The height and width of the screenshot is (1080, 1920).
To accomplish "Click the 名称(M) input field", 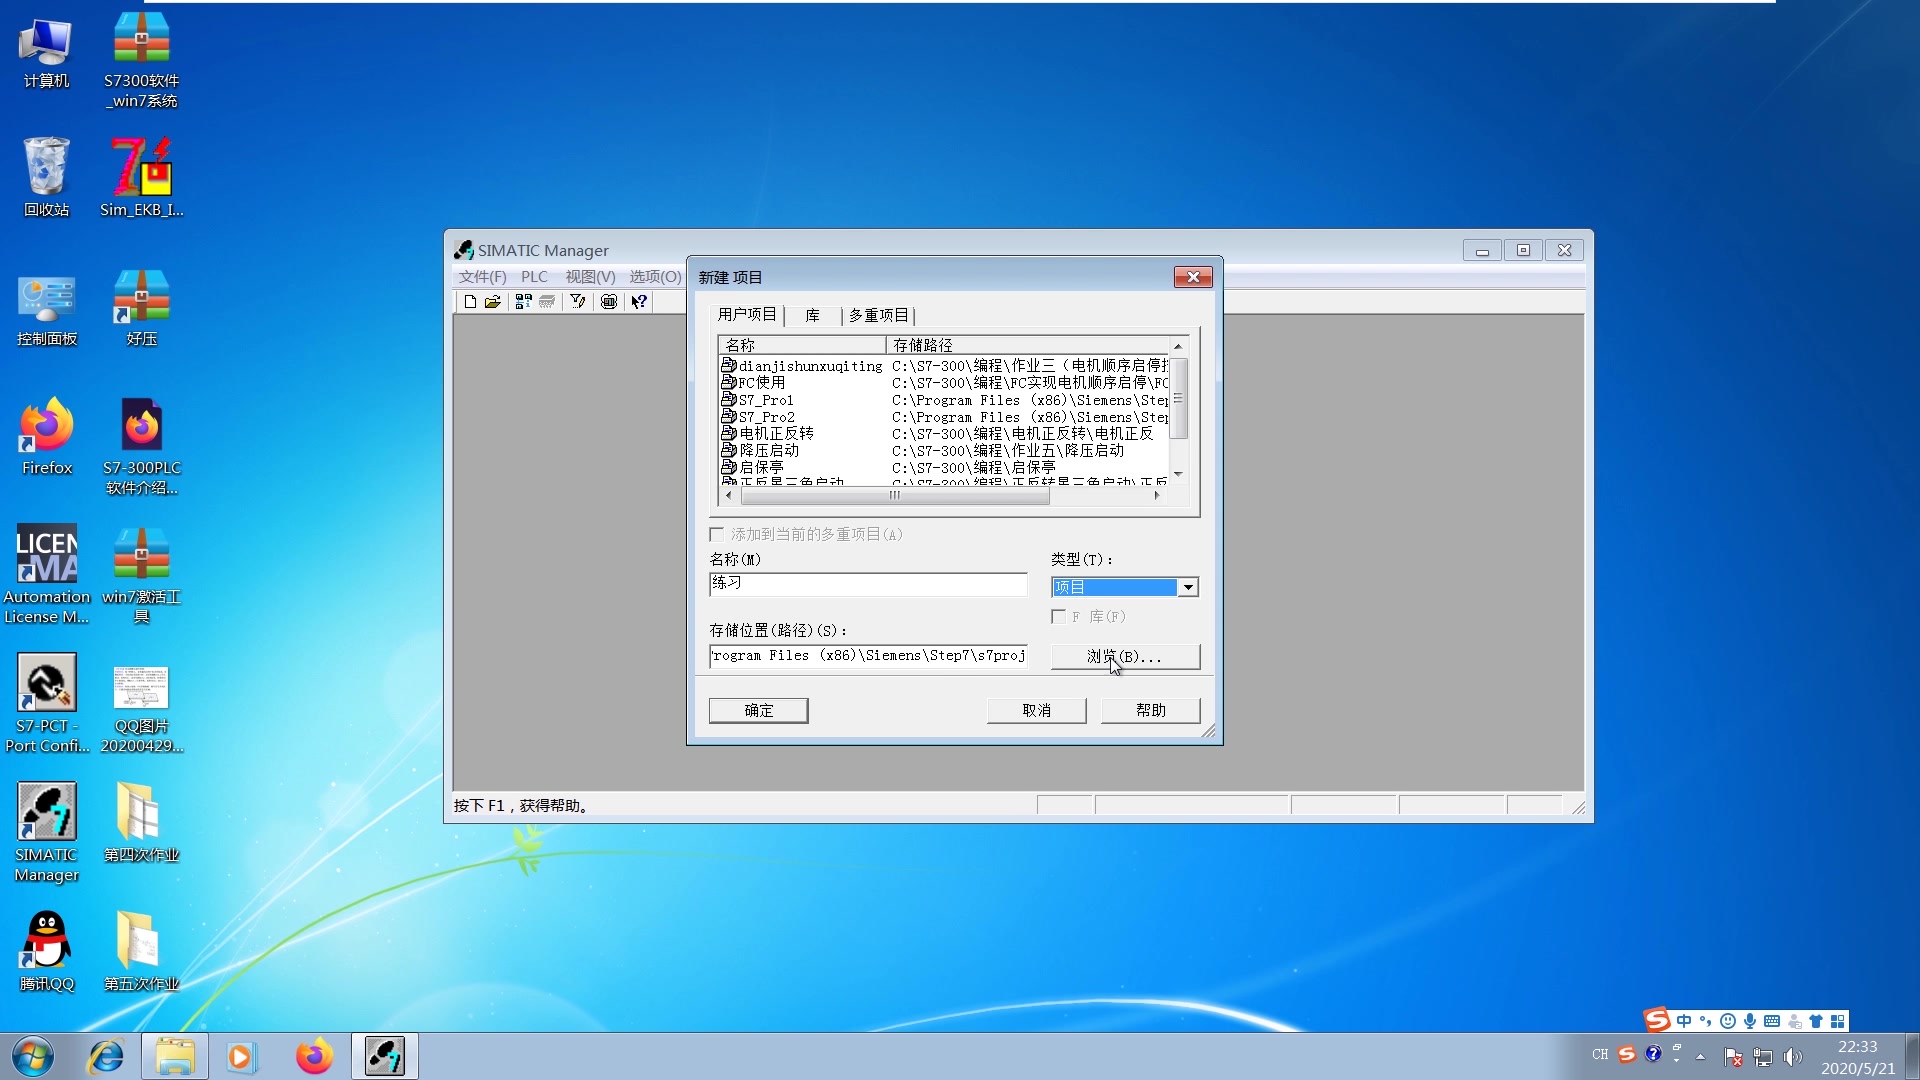I will click(868, 584).
